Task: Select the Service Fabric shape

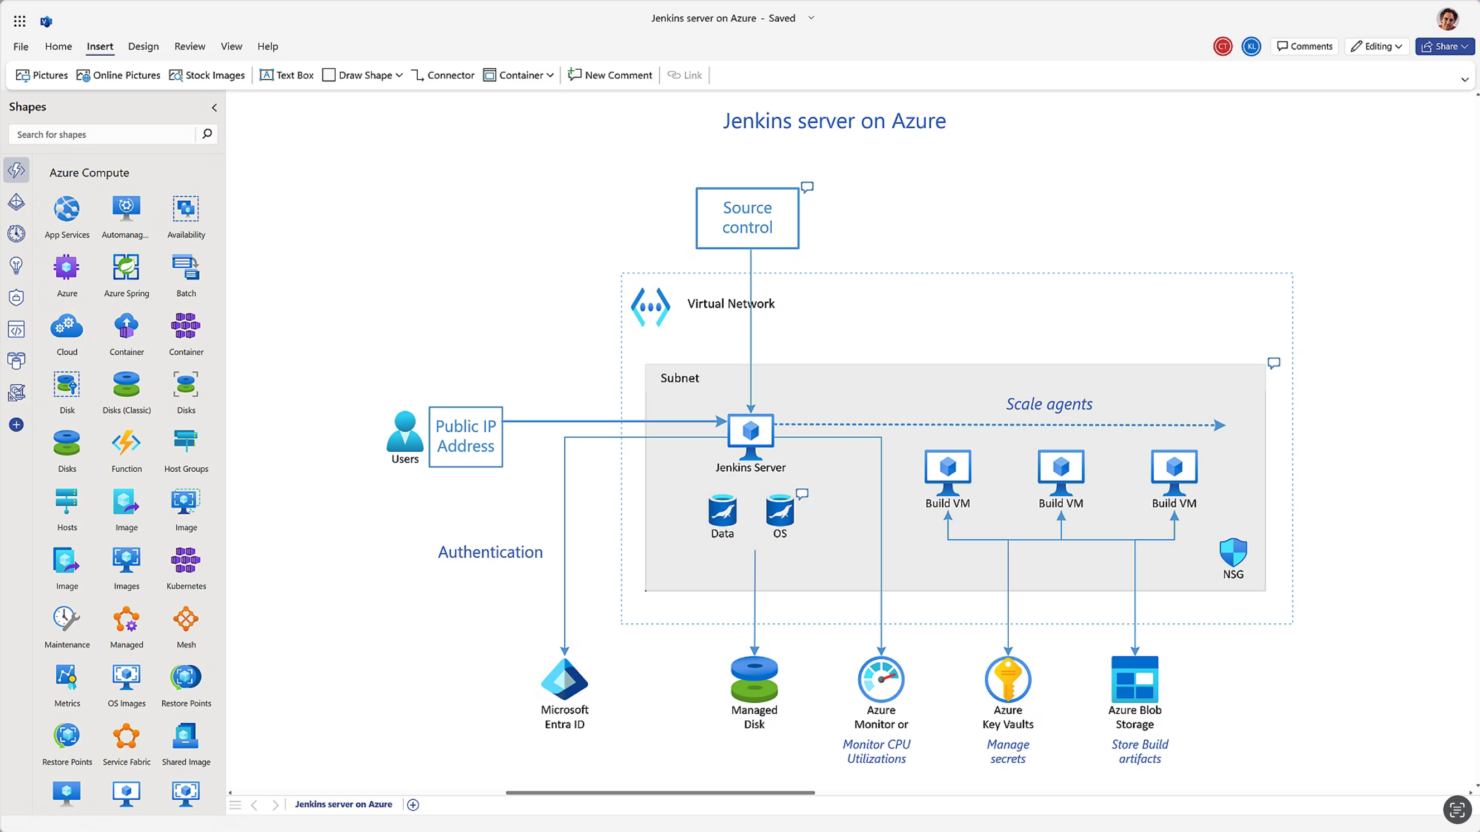Action: coord(126,738)
